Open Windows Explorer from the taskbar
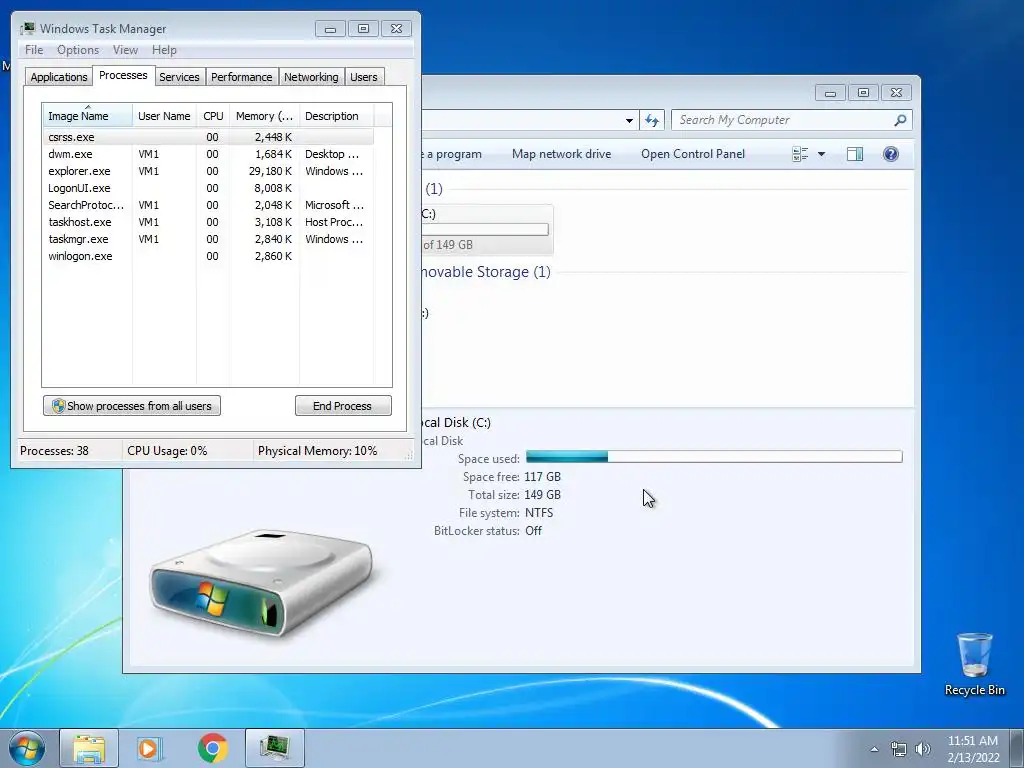This screenshot has height=768, width=1024. point(89,748)
